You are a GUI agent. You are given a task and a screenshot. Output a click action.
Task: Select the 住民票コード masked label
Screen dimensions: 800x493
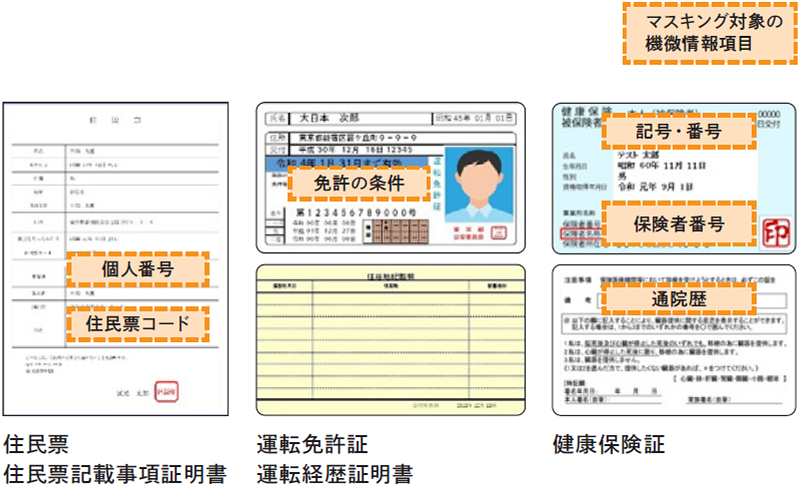coord(137,323)
